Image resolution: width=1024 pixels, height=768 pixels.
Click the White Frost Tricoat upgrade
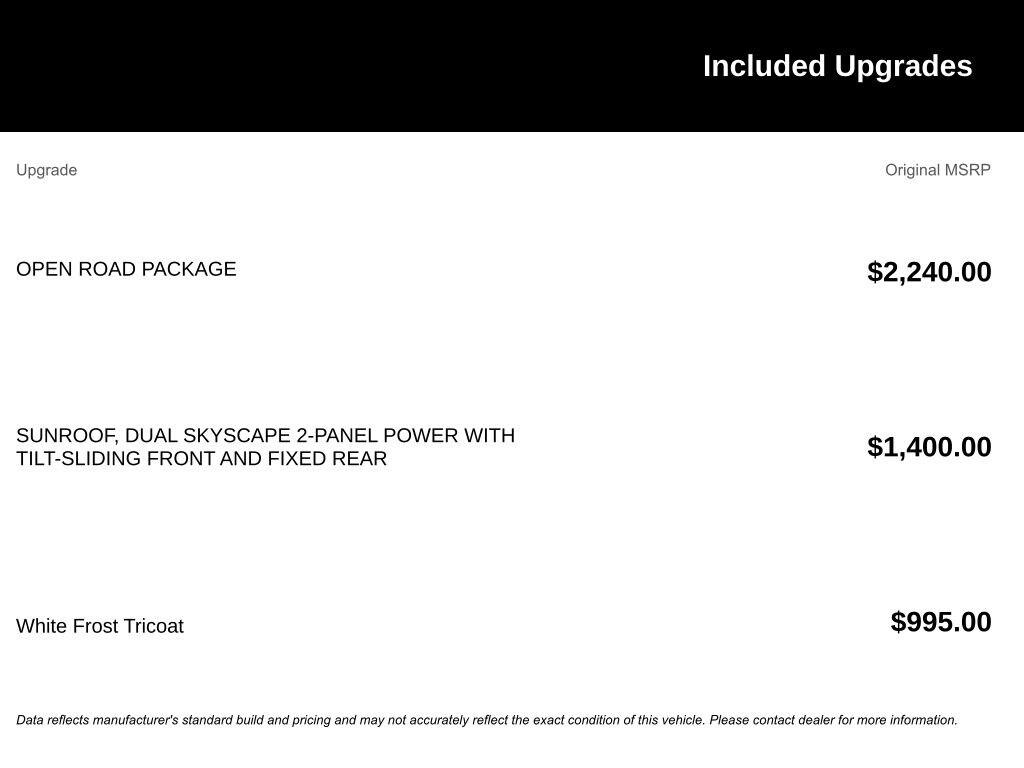click(100, 626)
